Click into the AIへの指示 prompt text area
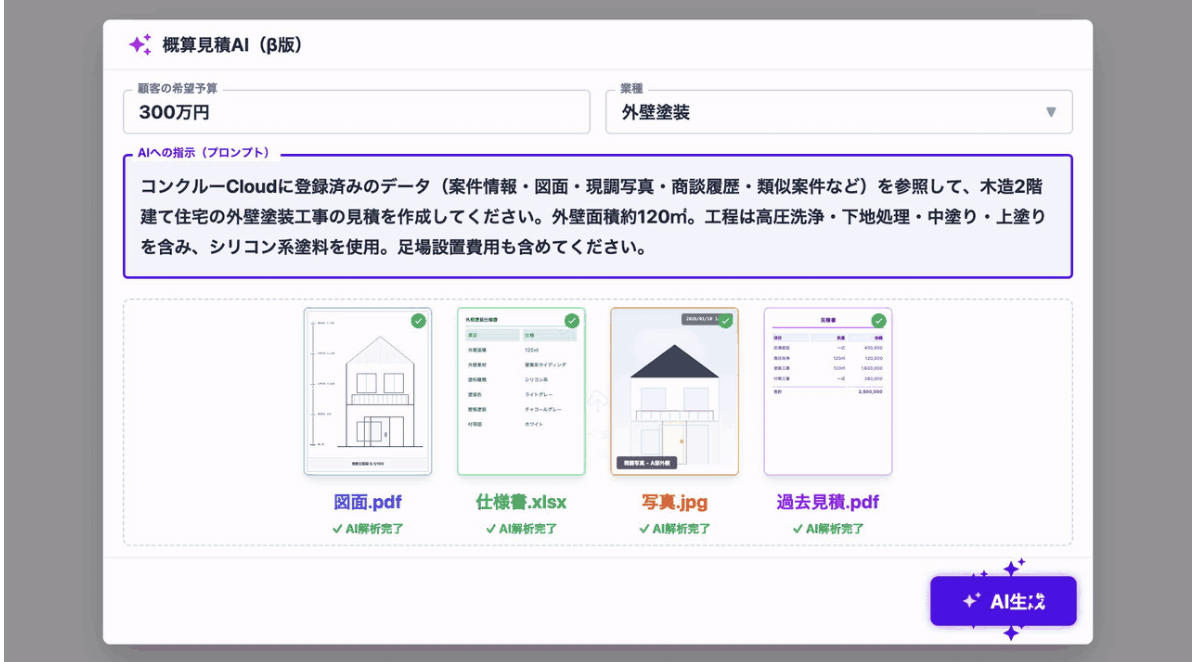Image resolution: width=1192 pixels, height=662 pixels. tap(597, 216)
